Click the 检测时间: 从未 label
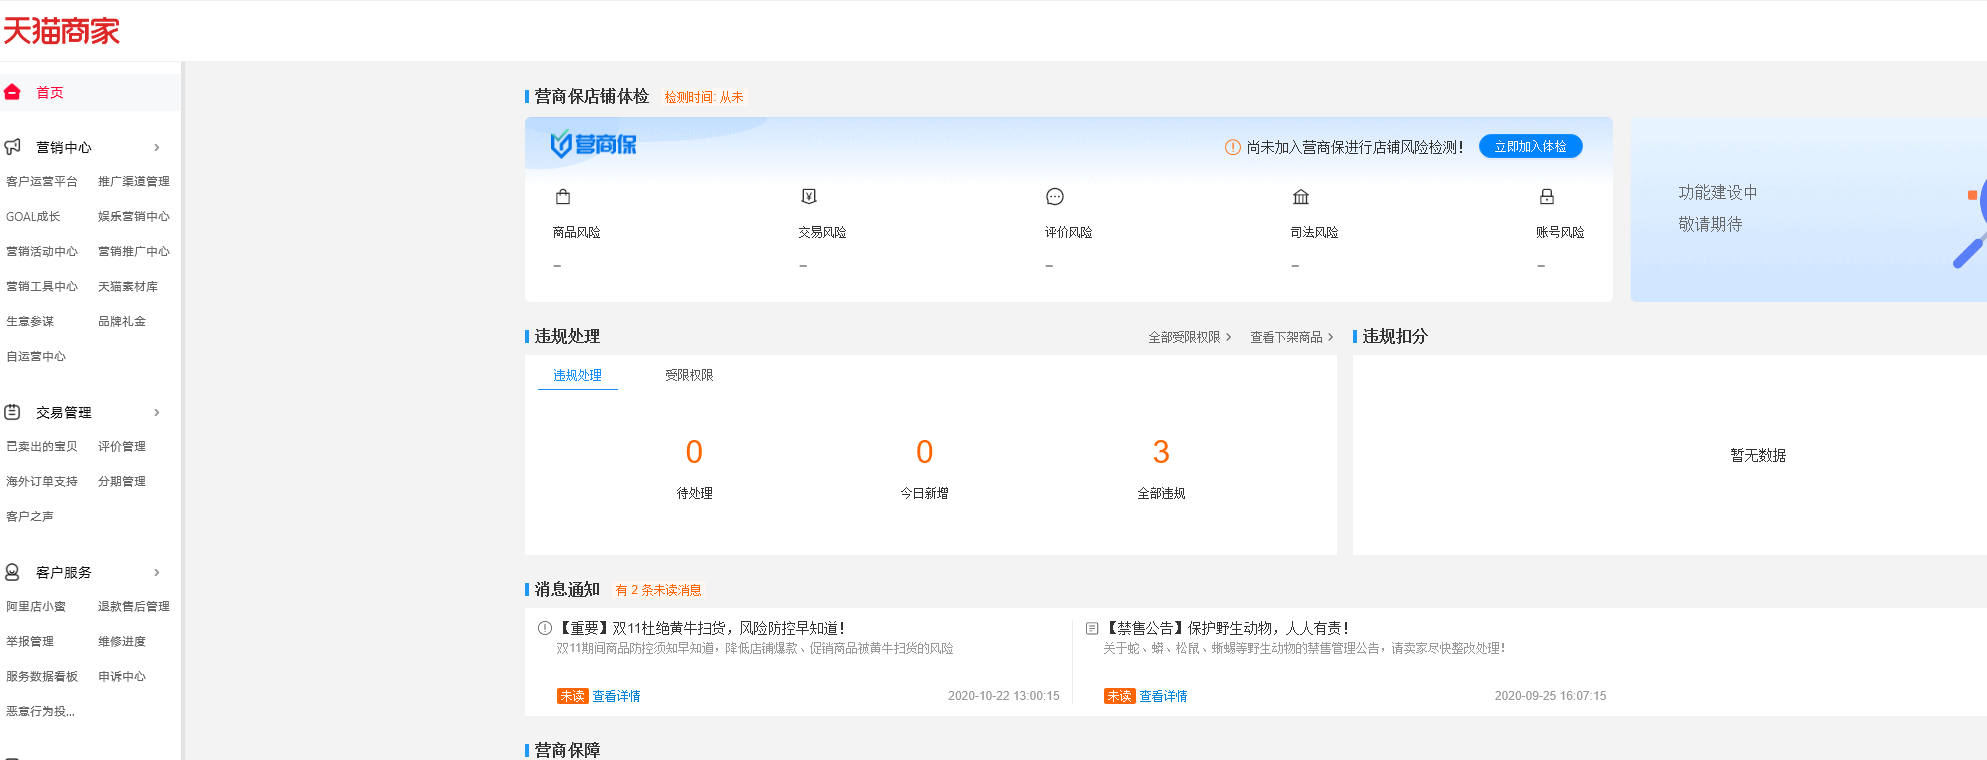Viewport: 1987px width, 760px height. click(704, 97)
